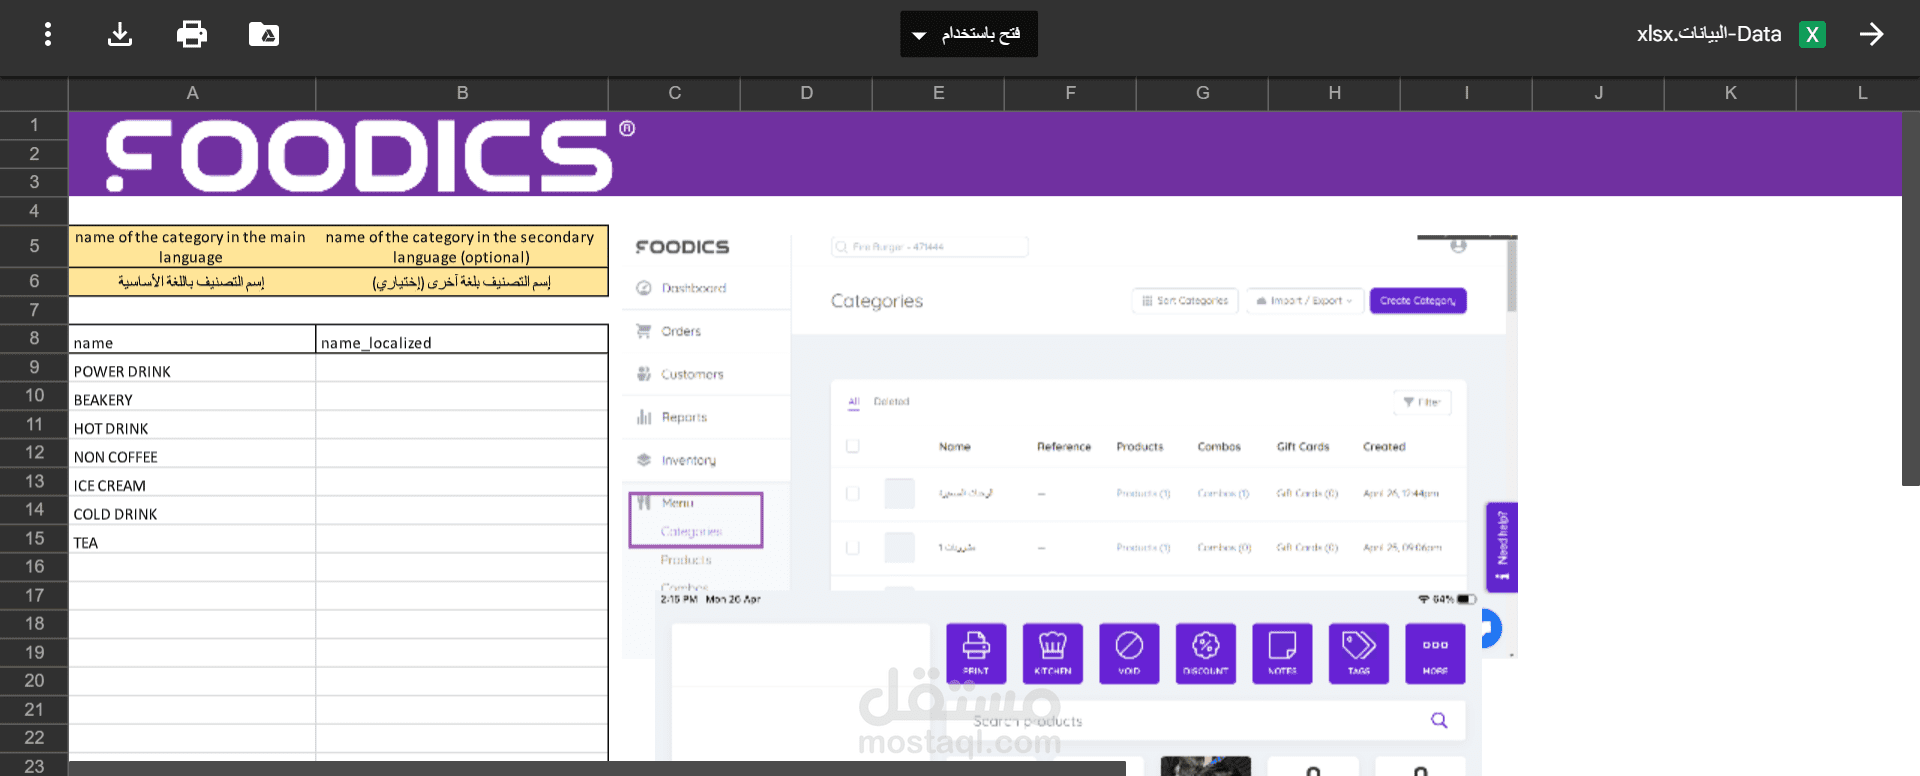Tick the checkbox in the April 25, 09:06pm row
The width and height of the screenshot is (1920, 776).
tap(853, 548)
